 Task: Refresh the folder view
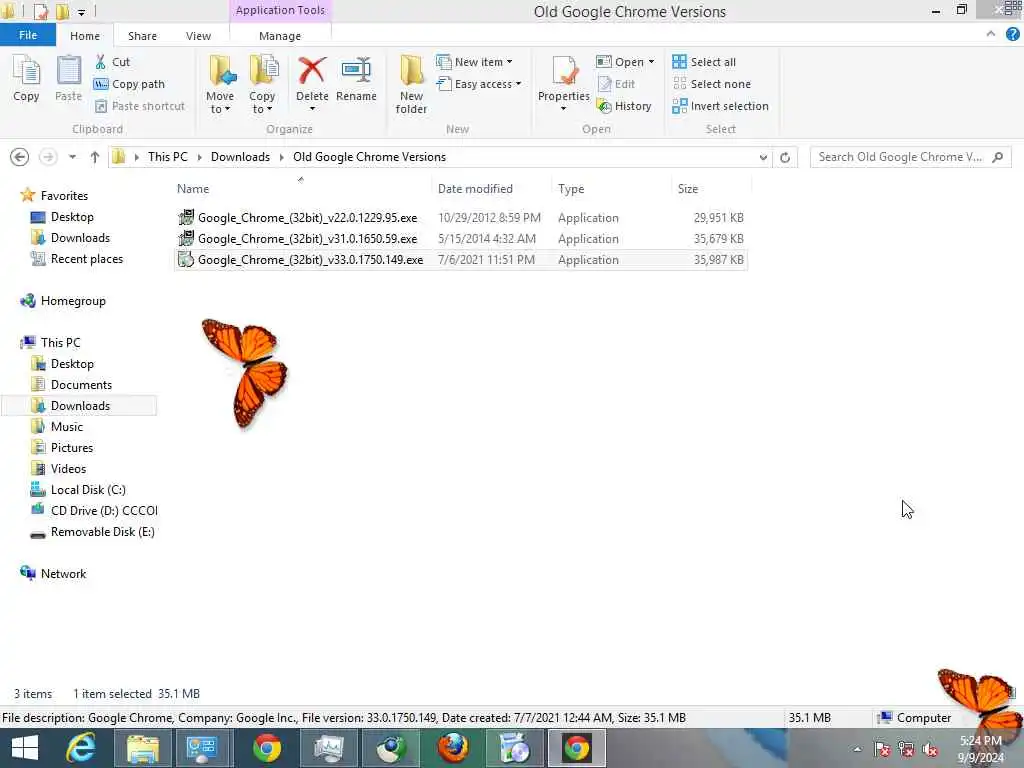(x=785, y=157)
